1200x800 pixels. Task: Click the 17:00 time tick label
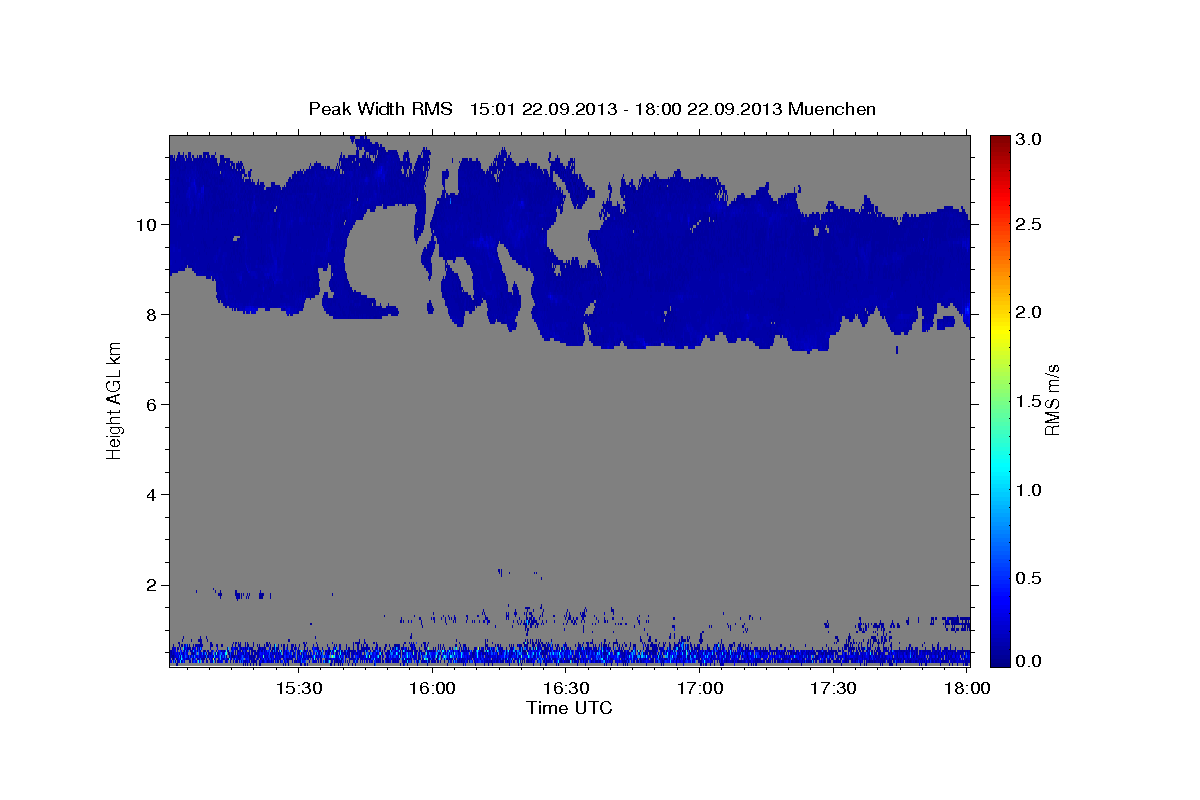(700, 688)
